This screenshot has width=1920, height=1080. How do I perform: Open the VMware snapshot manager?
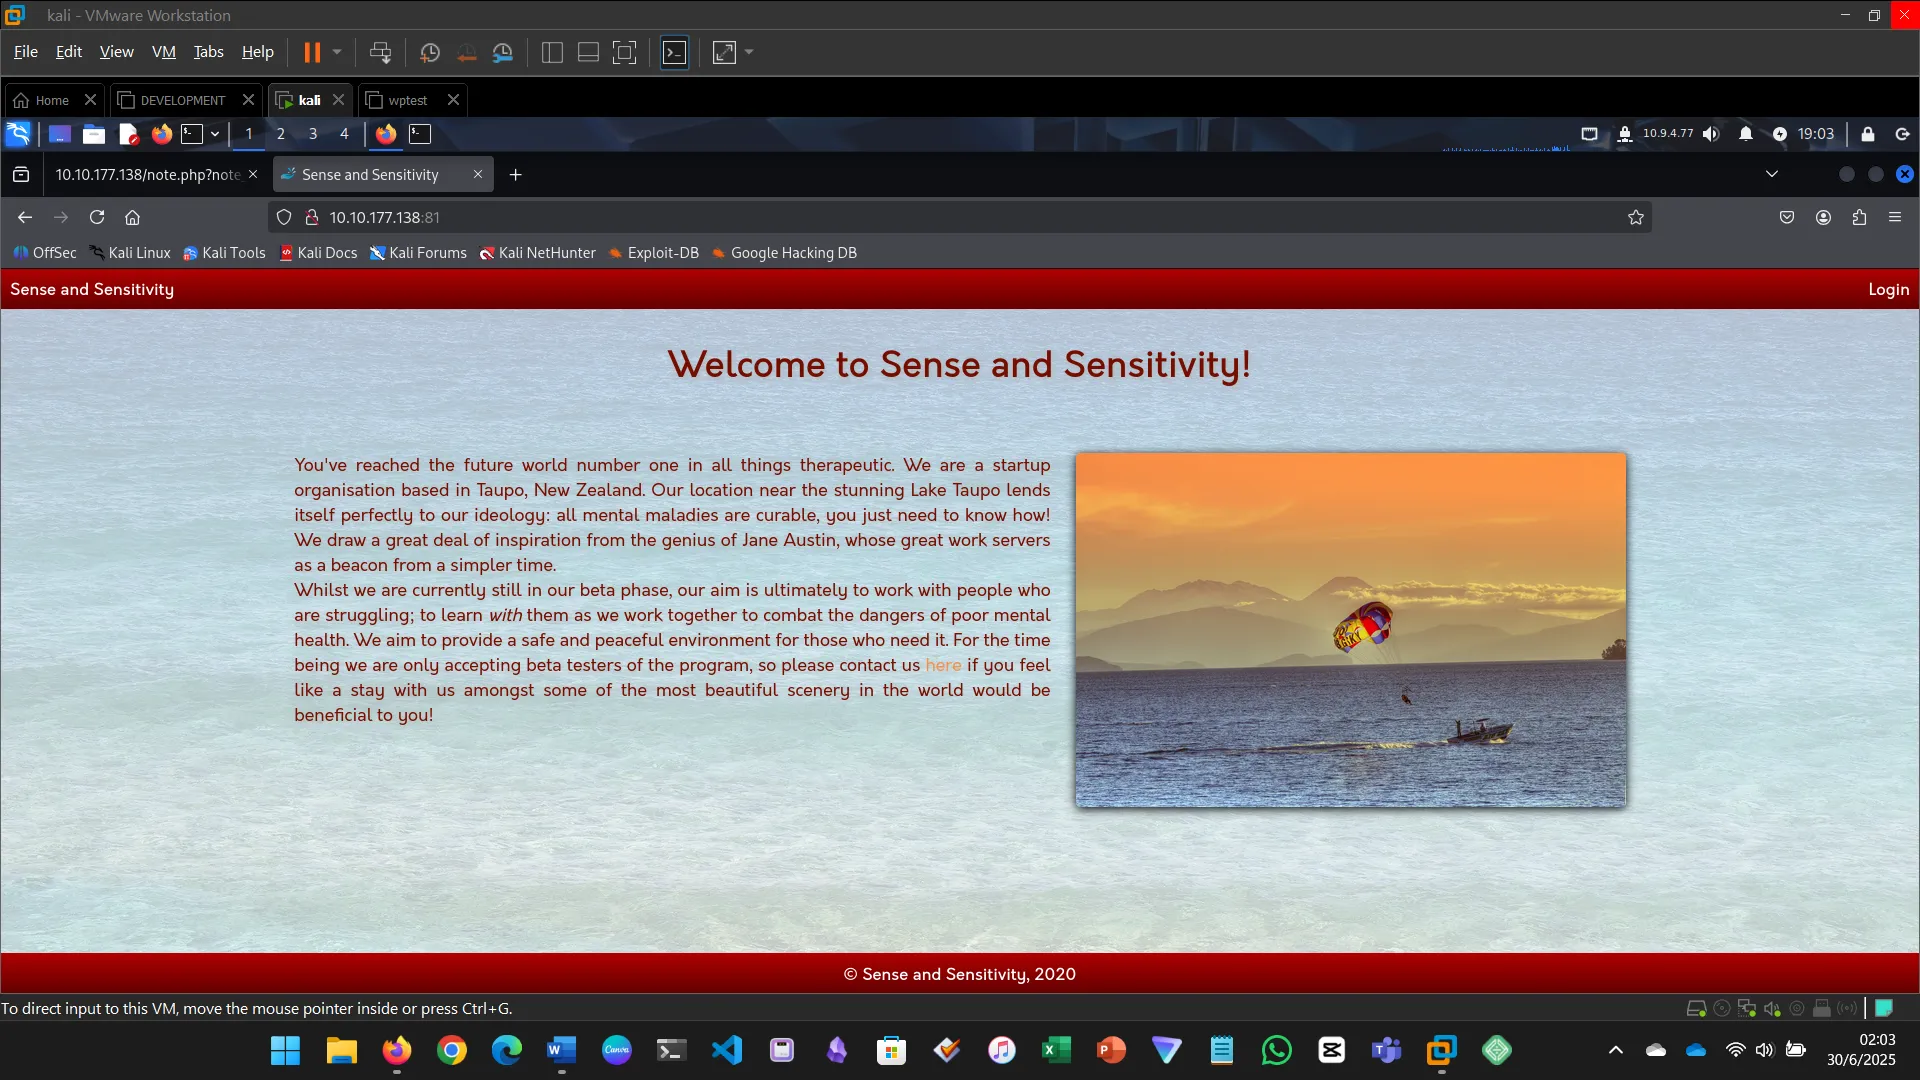point(503,52)
